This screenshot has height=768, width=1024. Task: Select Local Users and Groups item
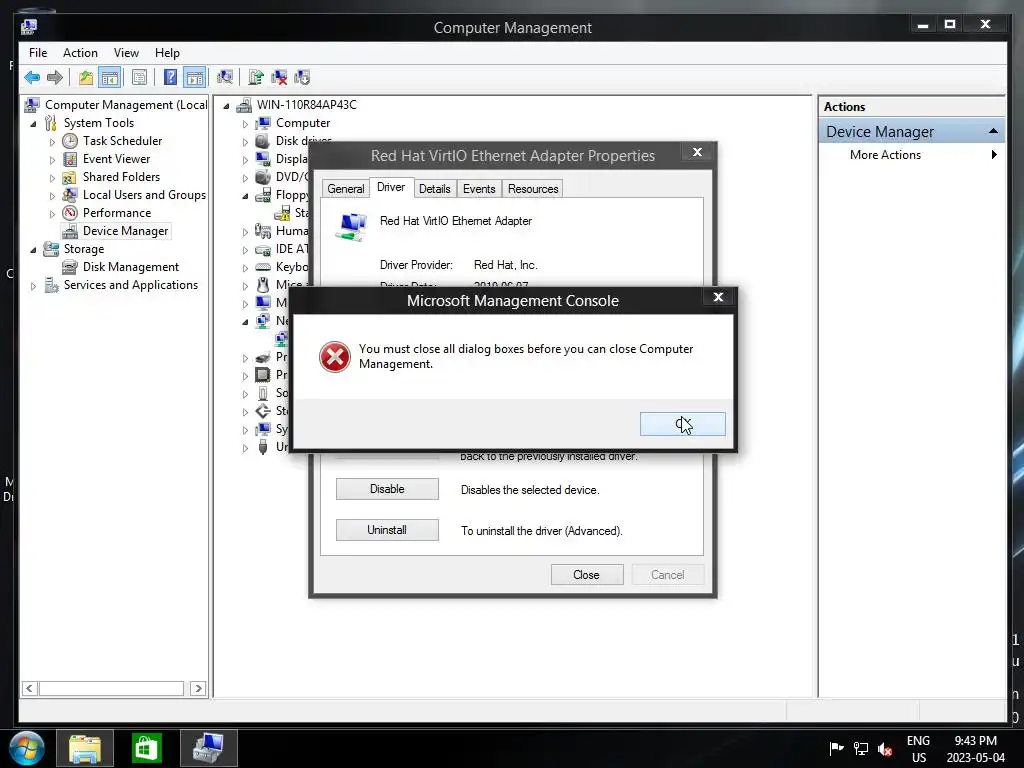click(144, 195)
